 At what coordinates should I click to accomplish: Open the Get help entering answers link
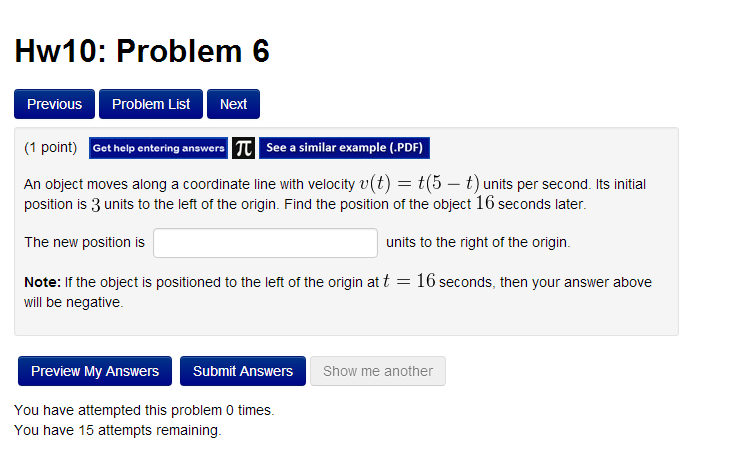click(159, 148)
